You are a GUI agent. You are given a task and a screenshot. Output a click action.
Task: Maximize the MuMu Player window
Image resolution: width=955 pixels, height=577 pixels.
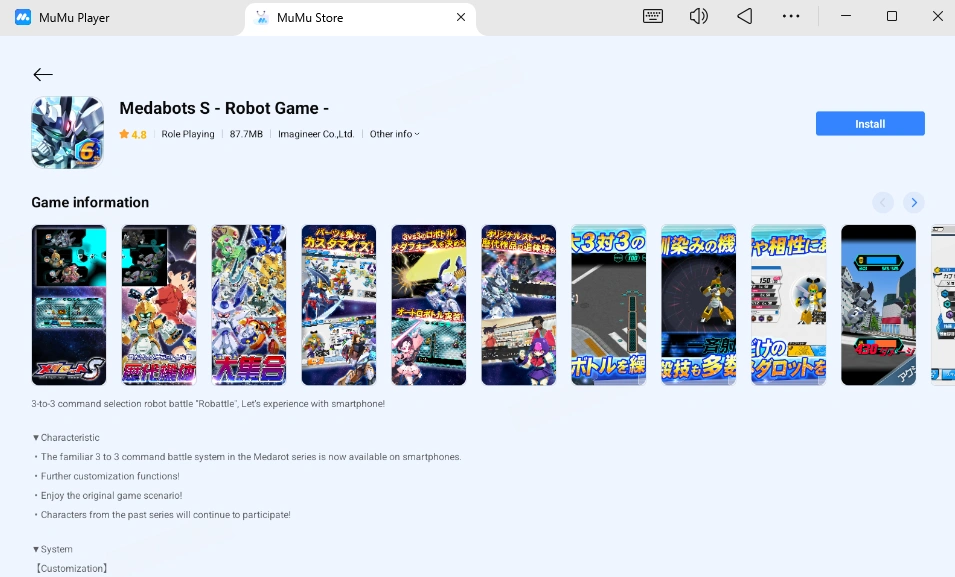coord(892,16)
